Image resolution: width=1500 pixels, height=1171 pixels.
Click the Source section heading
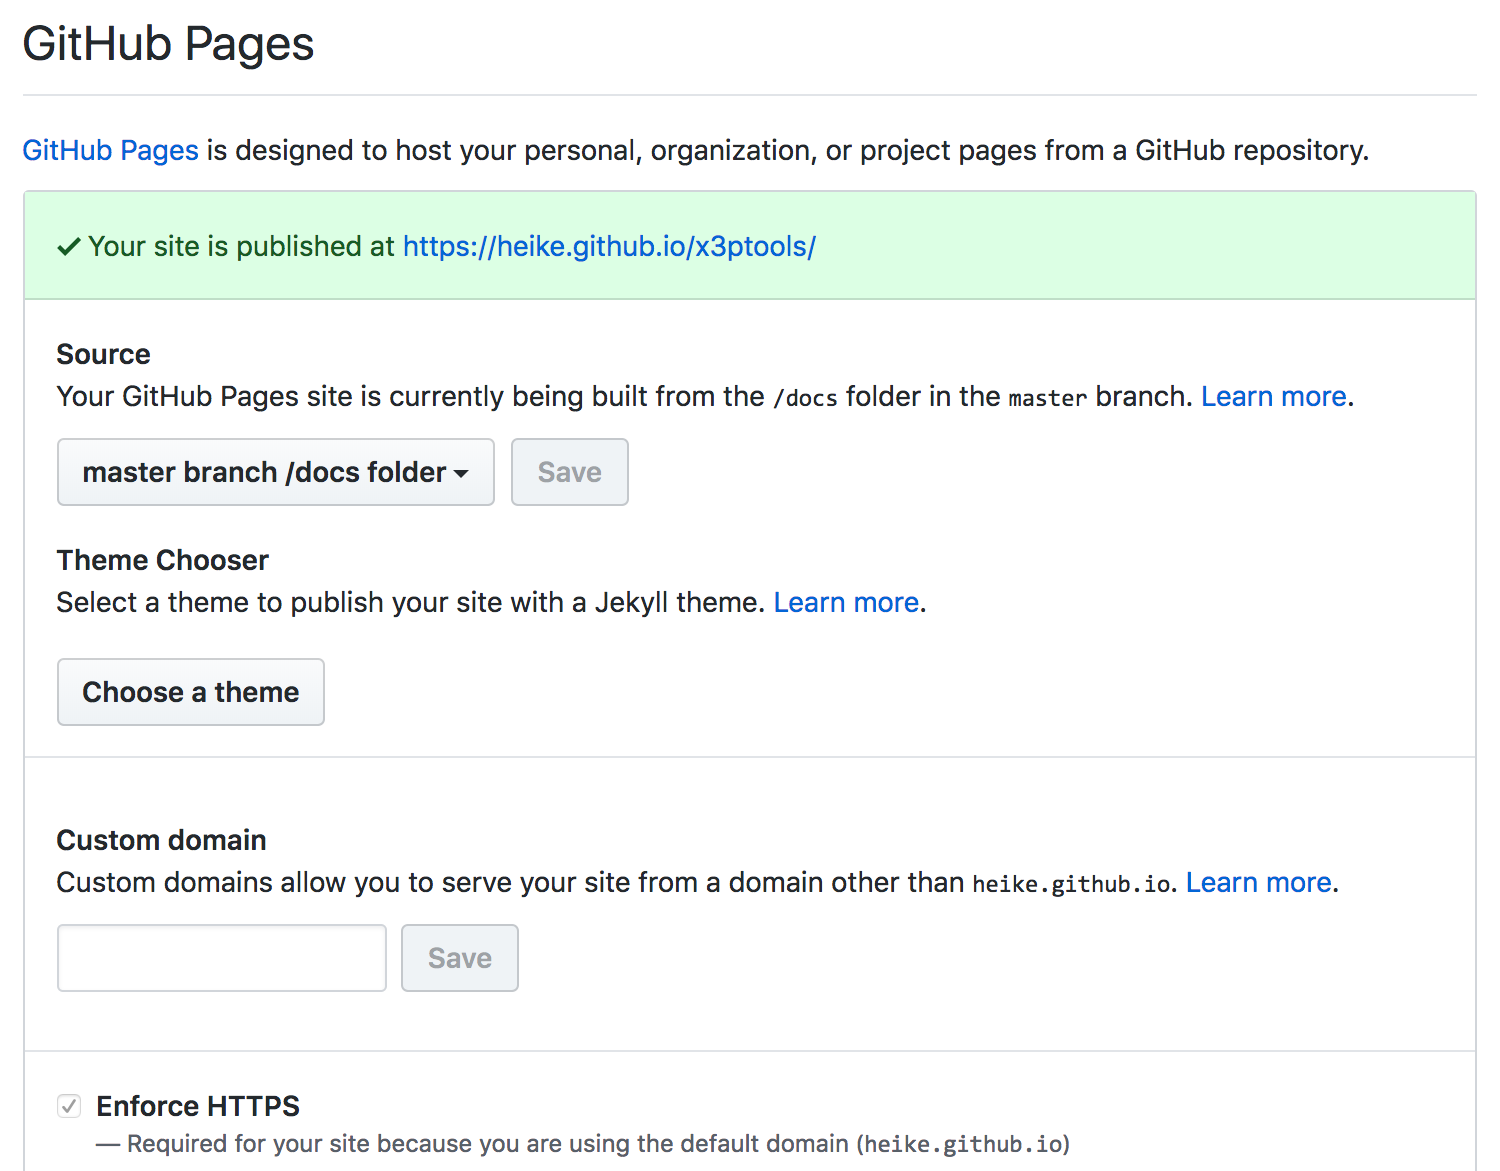103,354
